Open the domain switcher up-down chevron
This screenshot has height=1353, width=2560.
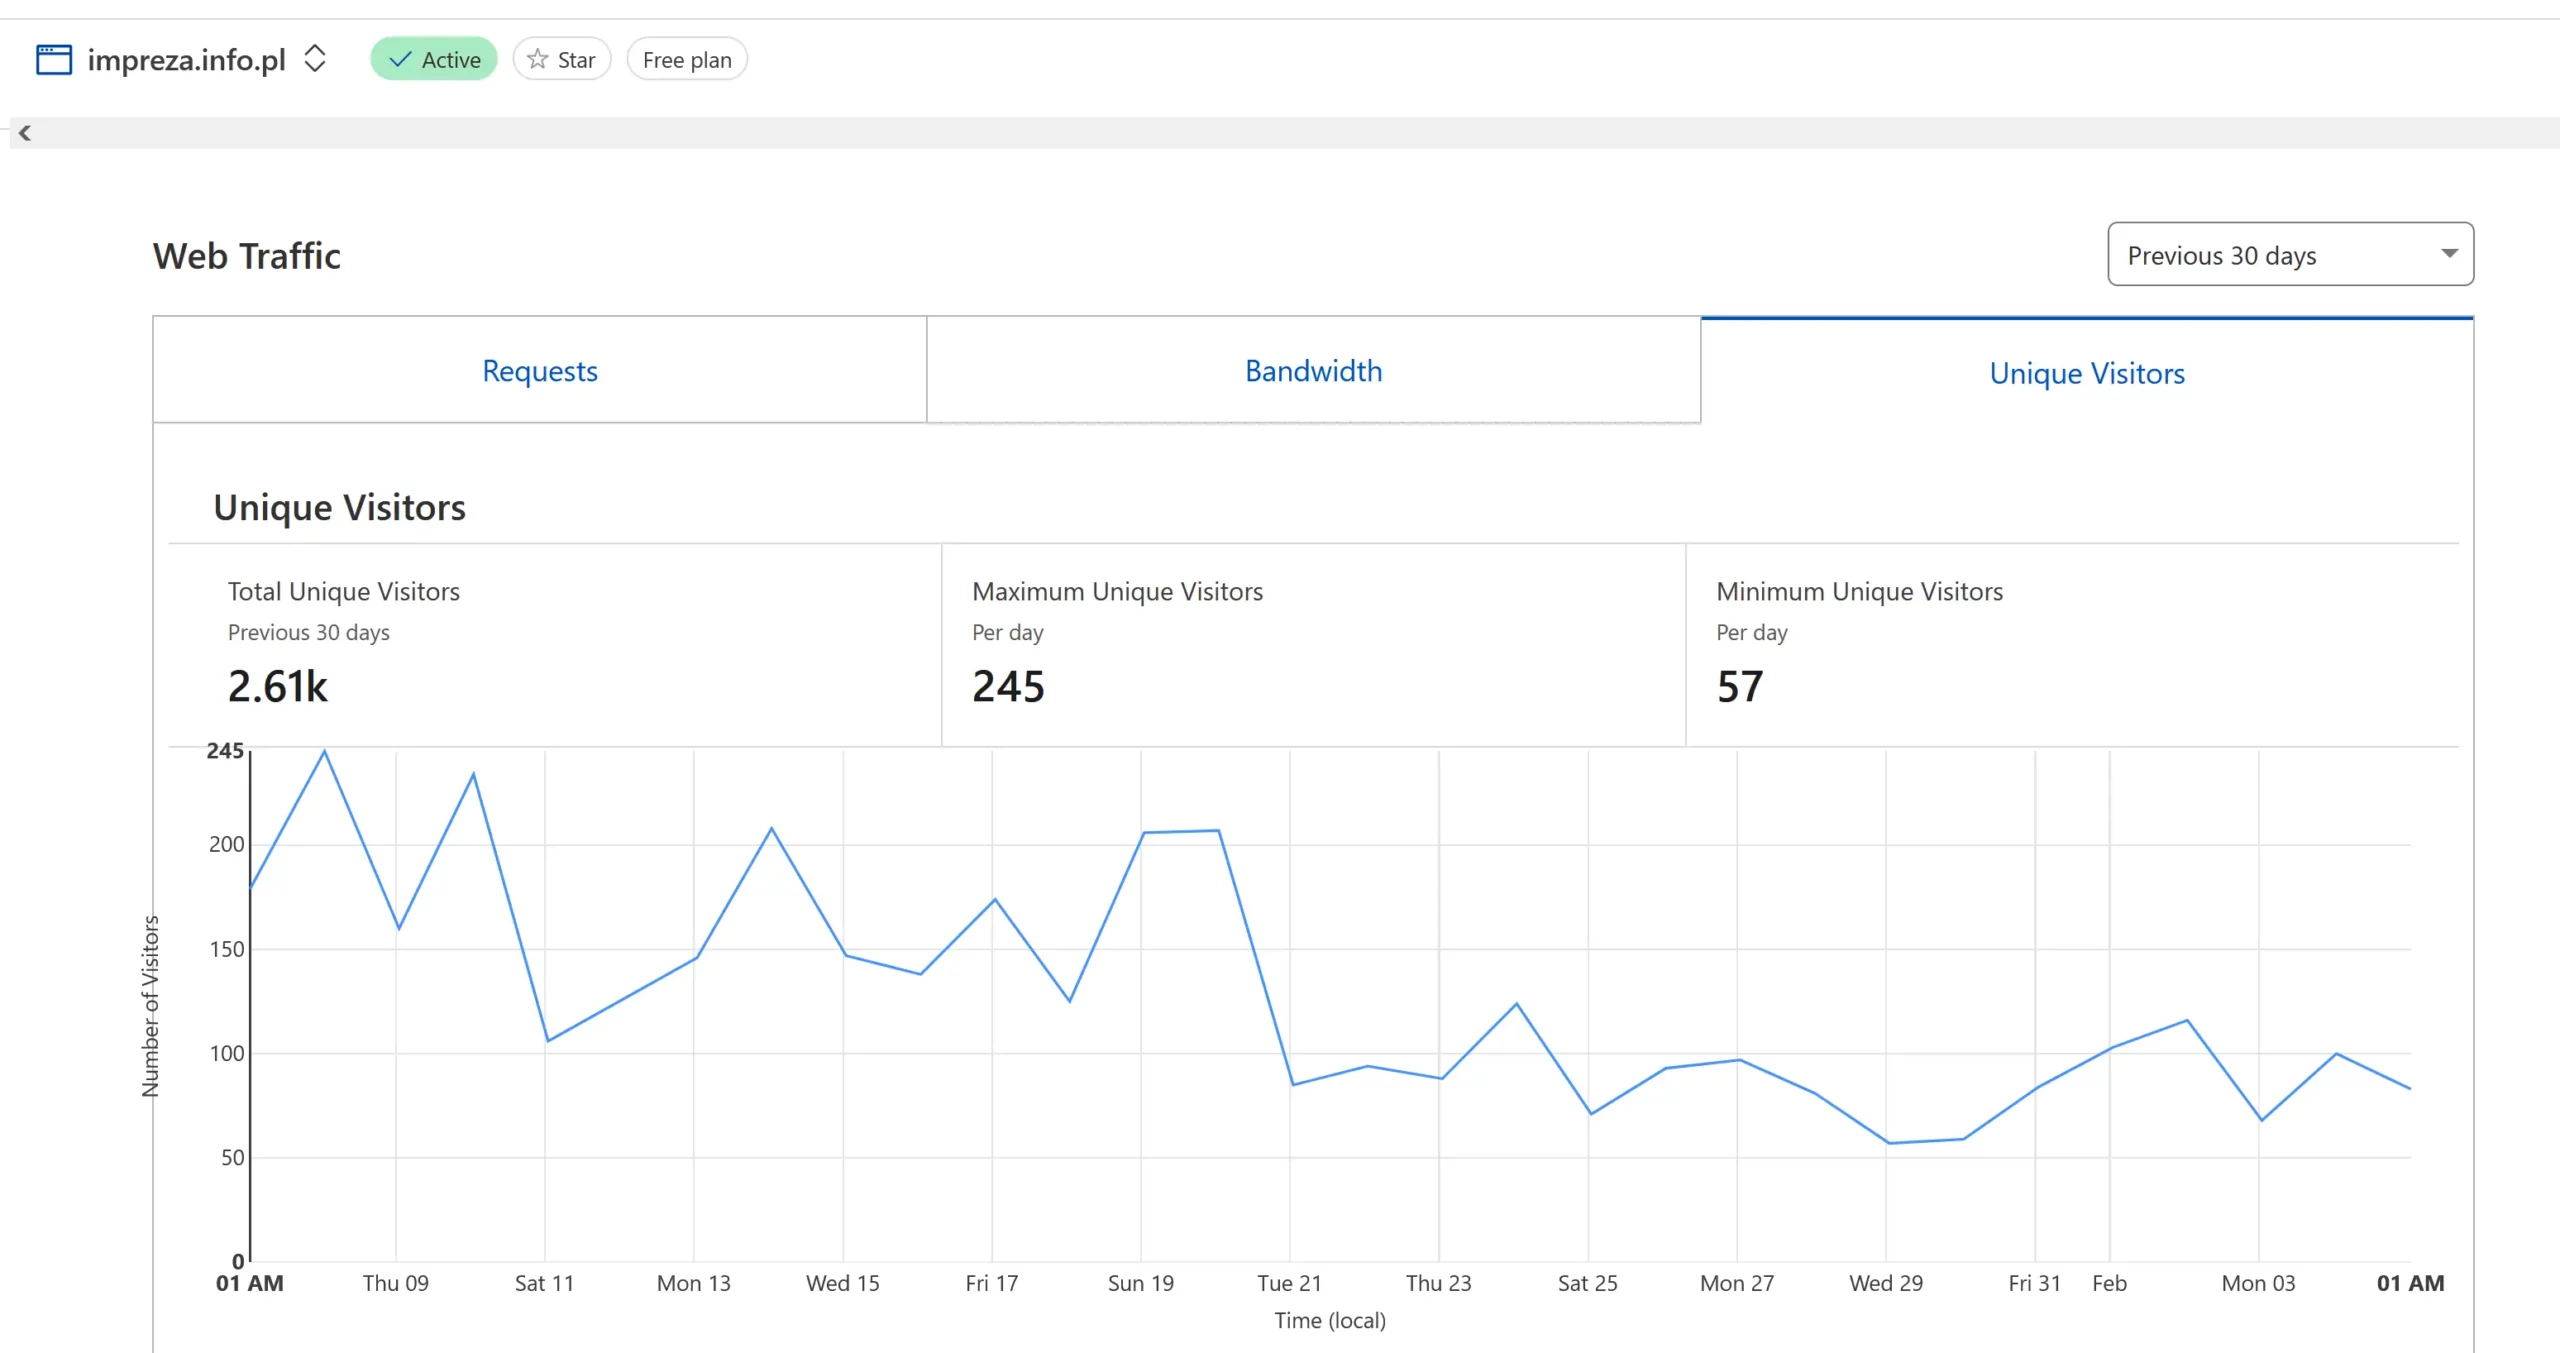click(315, 59)
